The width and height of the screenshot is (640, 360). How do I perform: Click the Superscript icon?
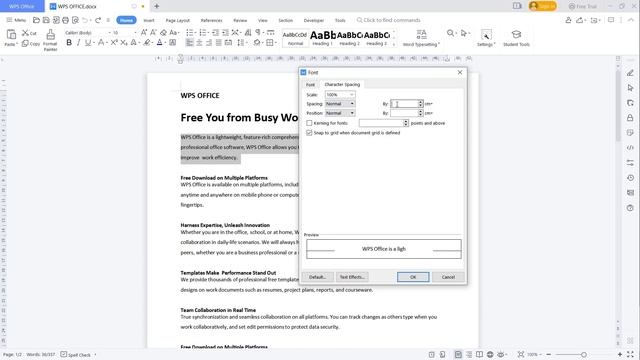point(114,42)
